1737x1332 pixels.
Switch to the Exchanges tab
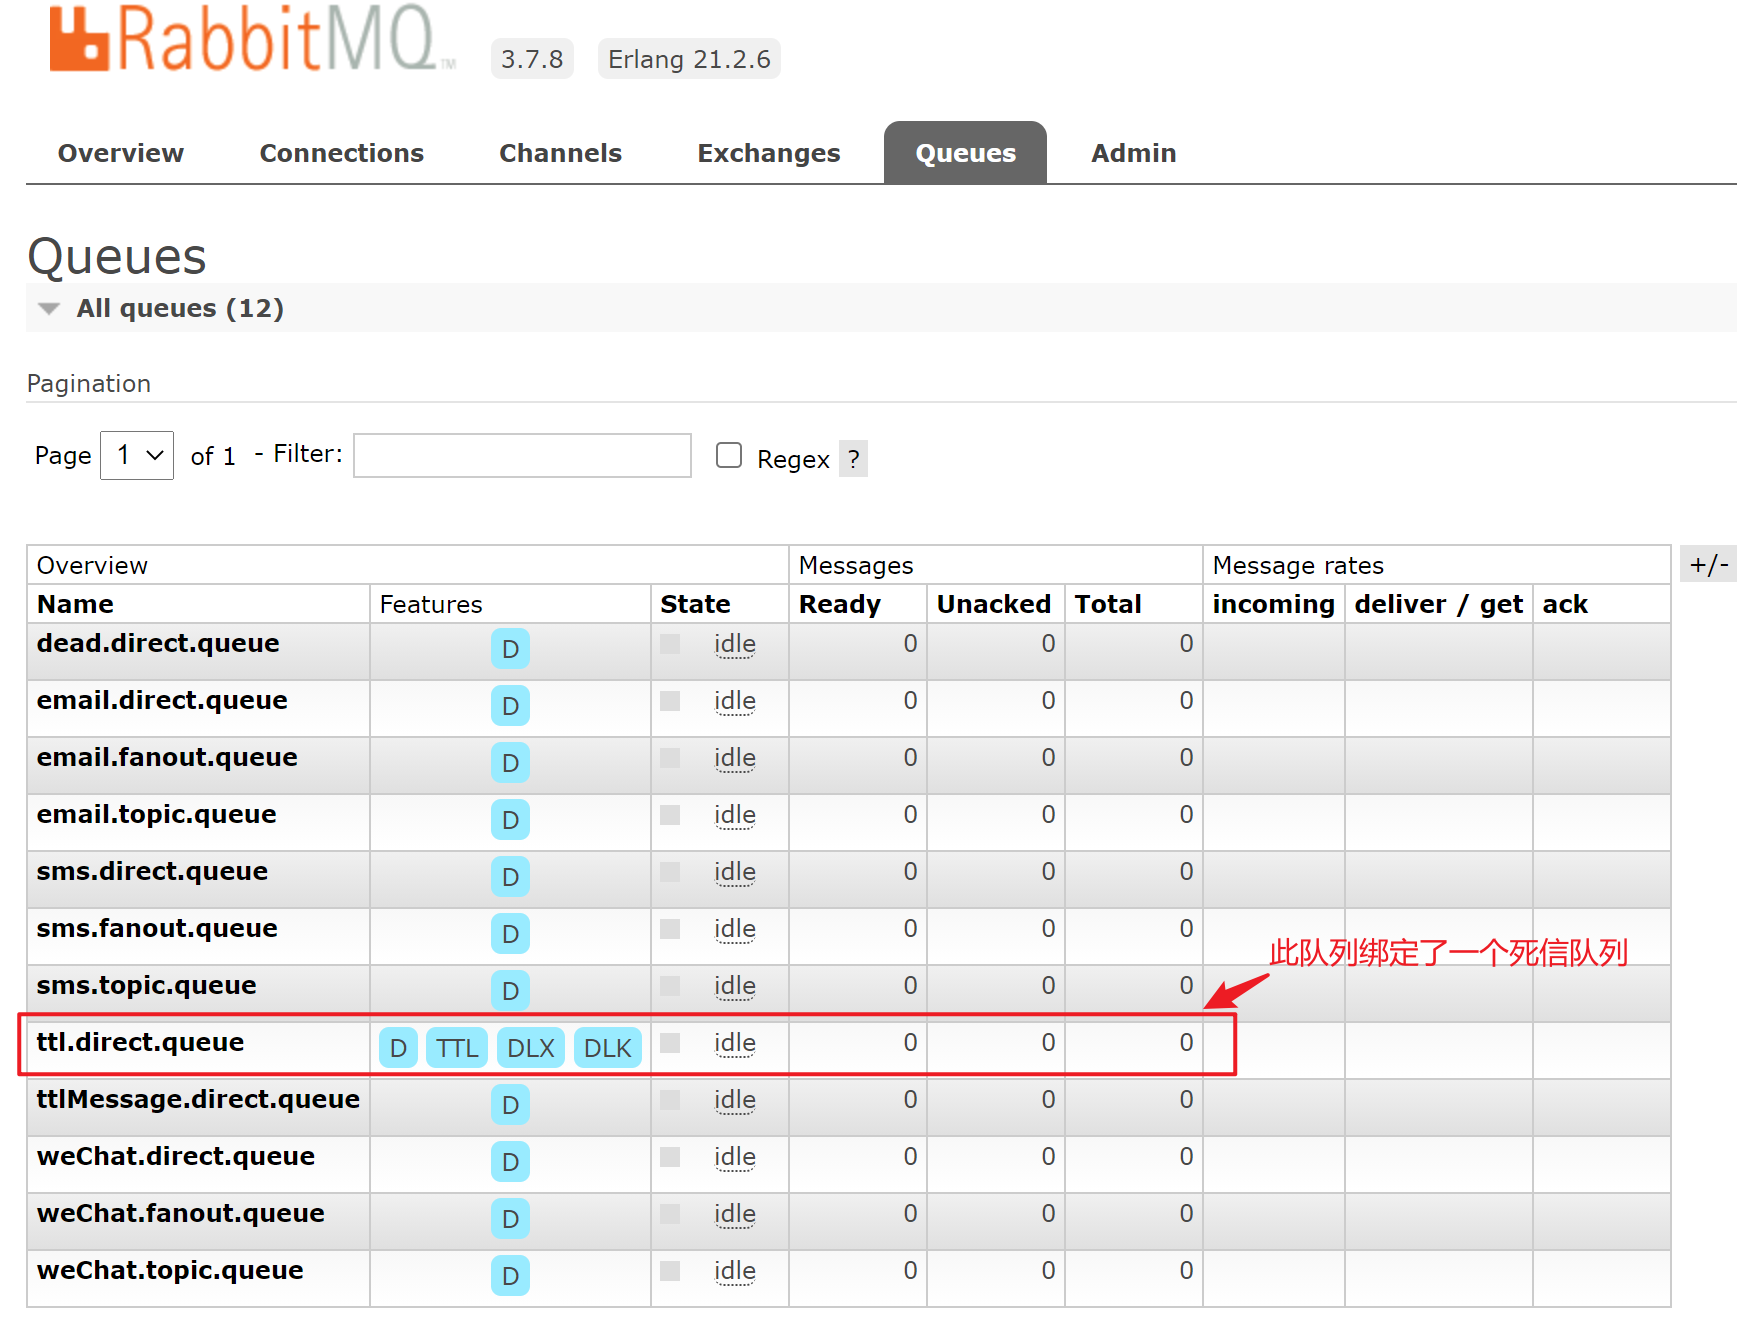tap(768, 153)
